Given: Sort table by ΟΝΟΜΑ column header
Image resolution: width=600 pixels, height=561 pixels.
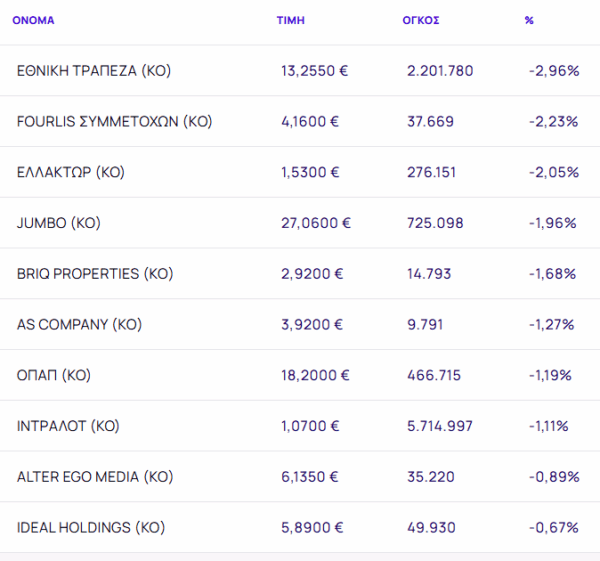Looking at the screenshot, I should pos(33,20).
